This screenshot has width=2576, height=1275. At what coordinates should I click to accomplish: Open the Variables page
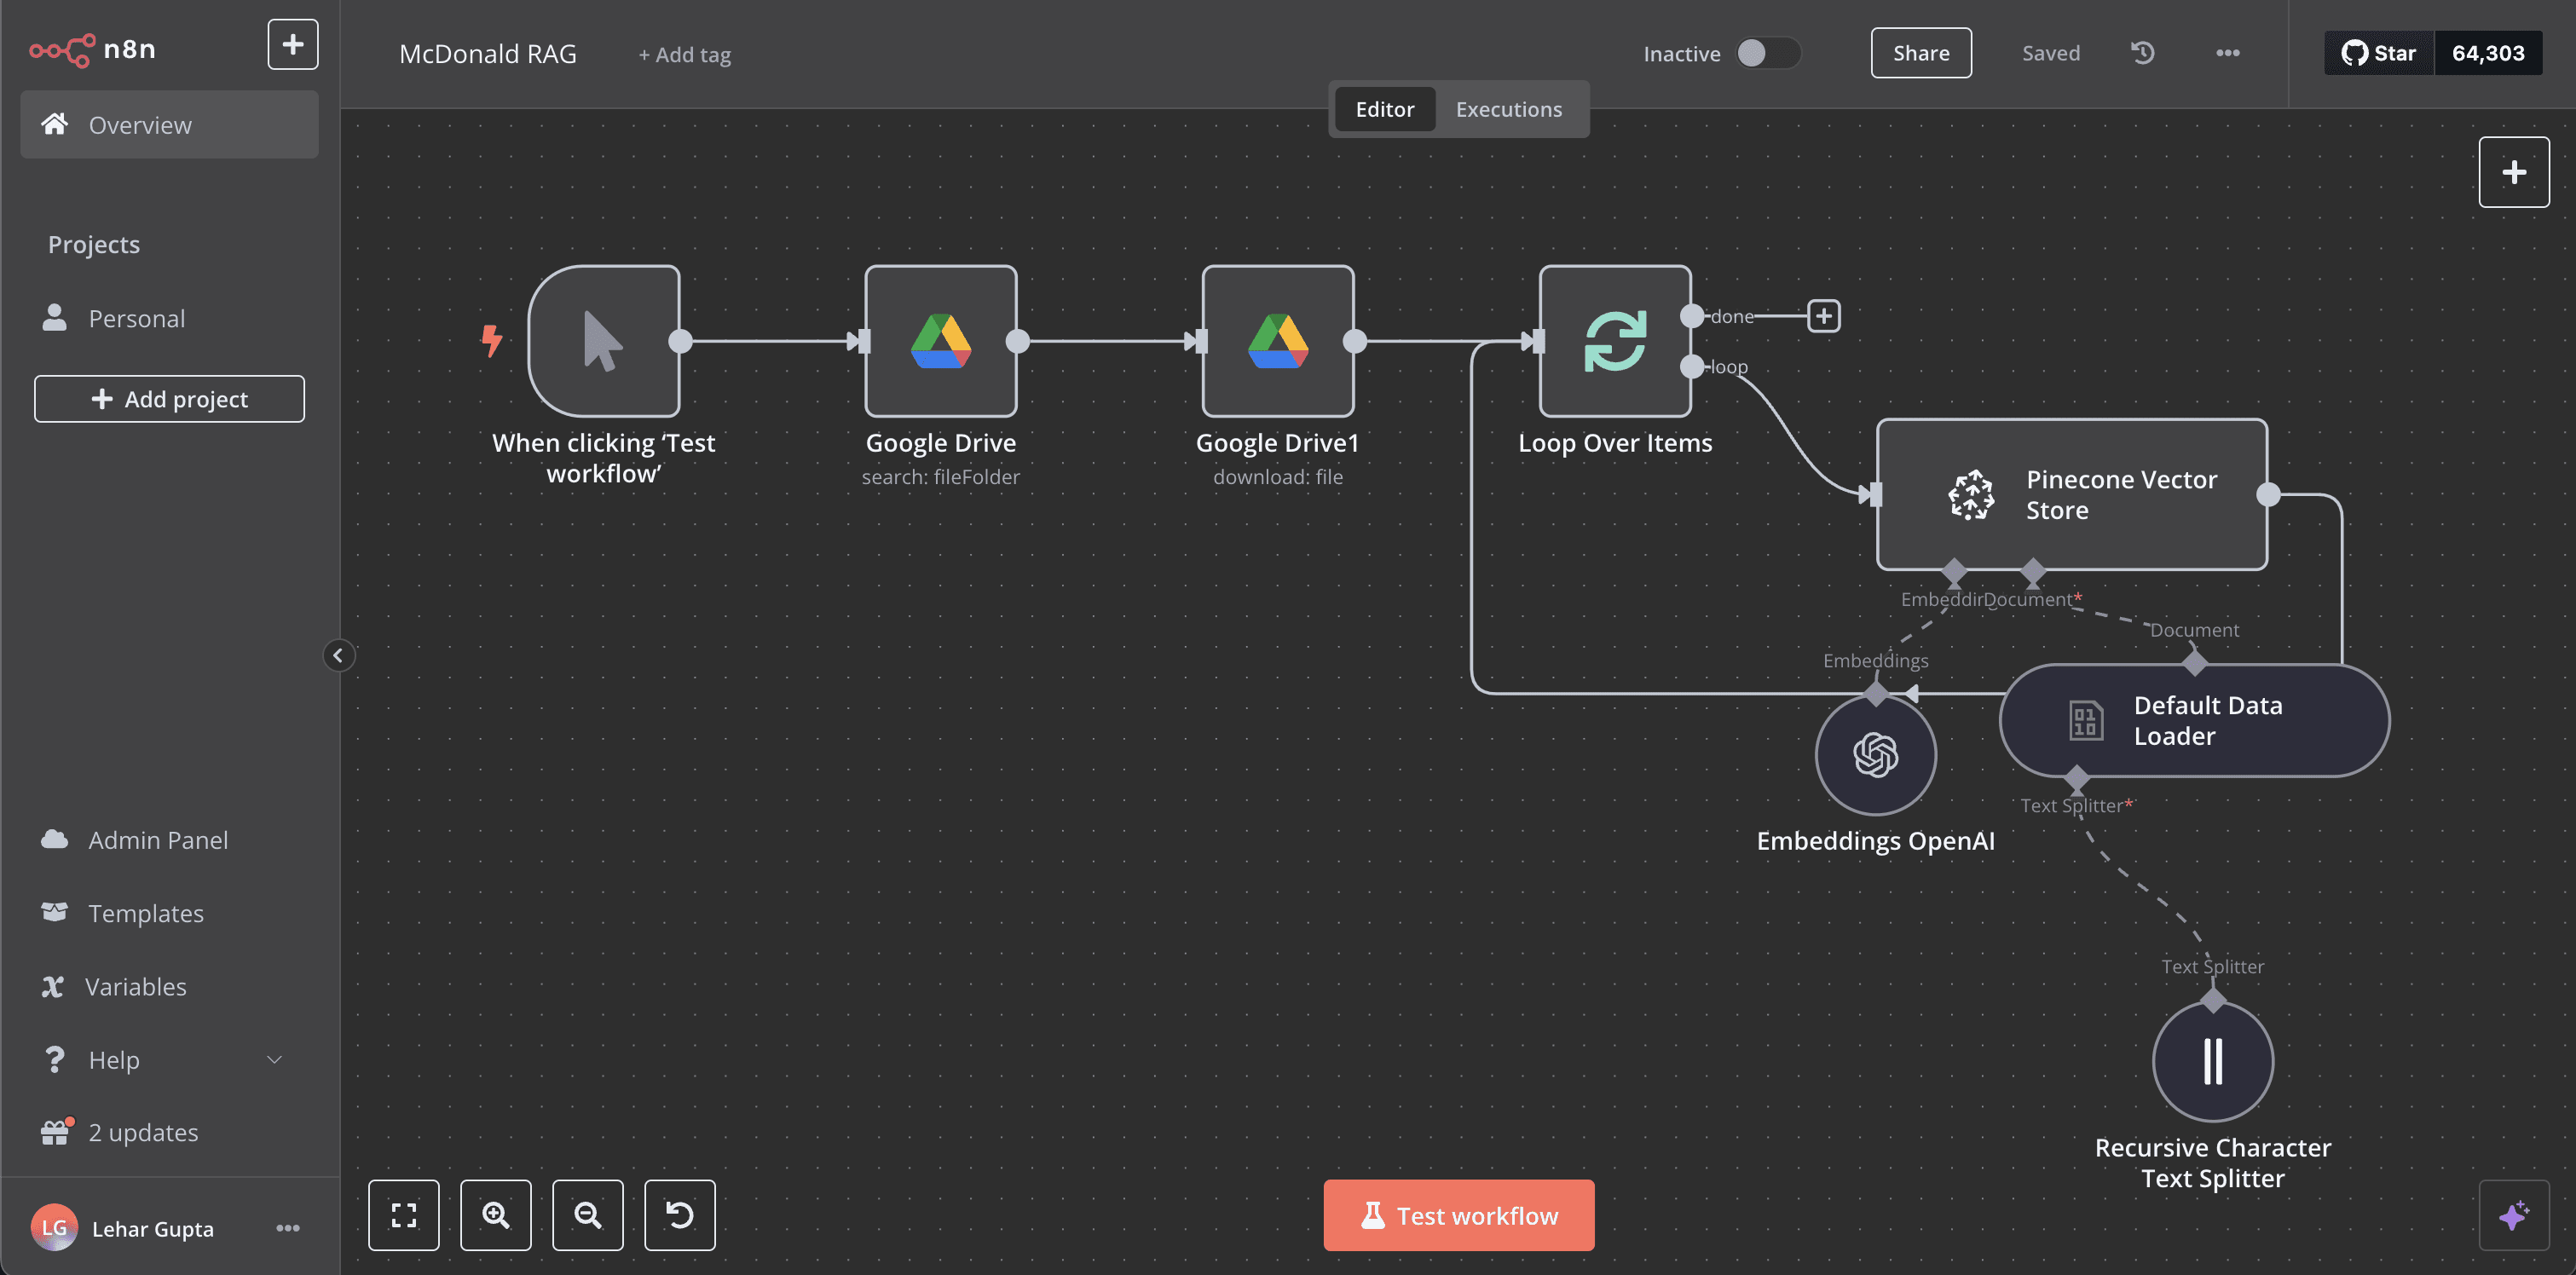[169, 987]
